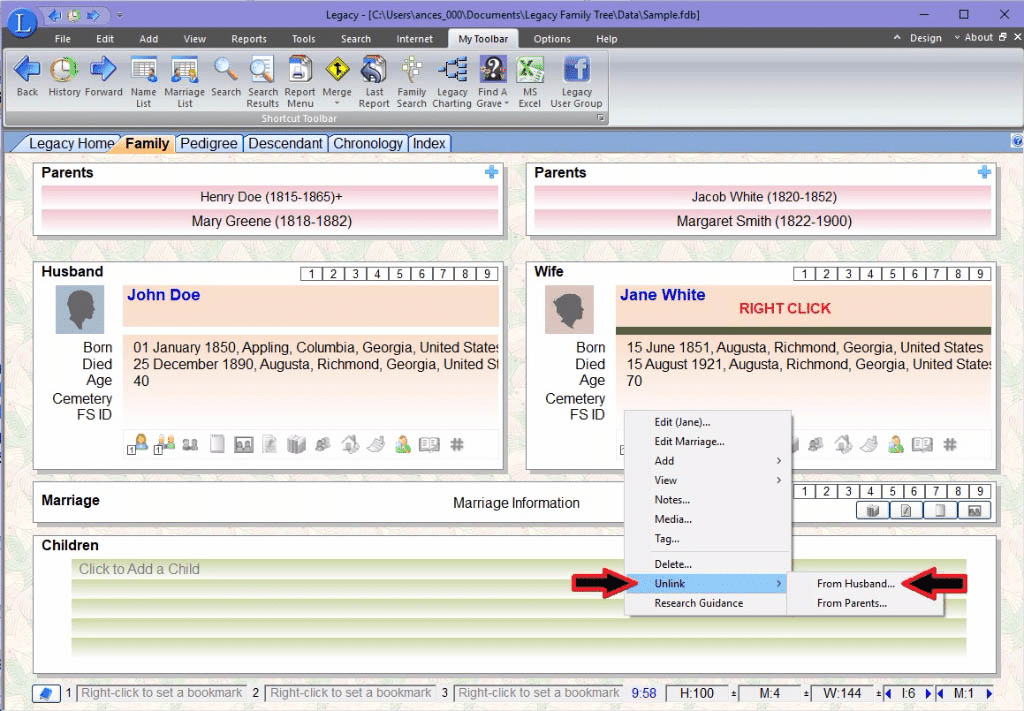Click the plus icon on husband's Parents box

click(491, 172)
